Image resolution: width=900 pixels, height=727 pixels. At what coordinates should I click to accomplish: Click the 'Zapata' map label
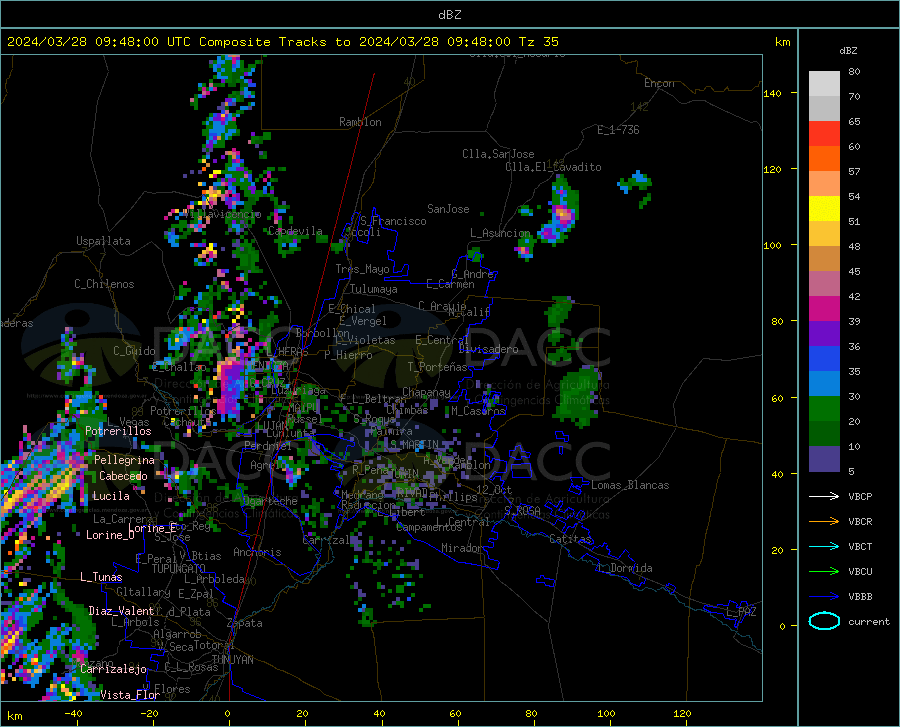point(245,623)
